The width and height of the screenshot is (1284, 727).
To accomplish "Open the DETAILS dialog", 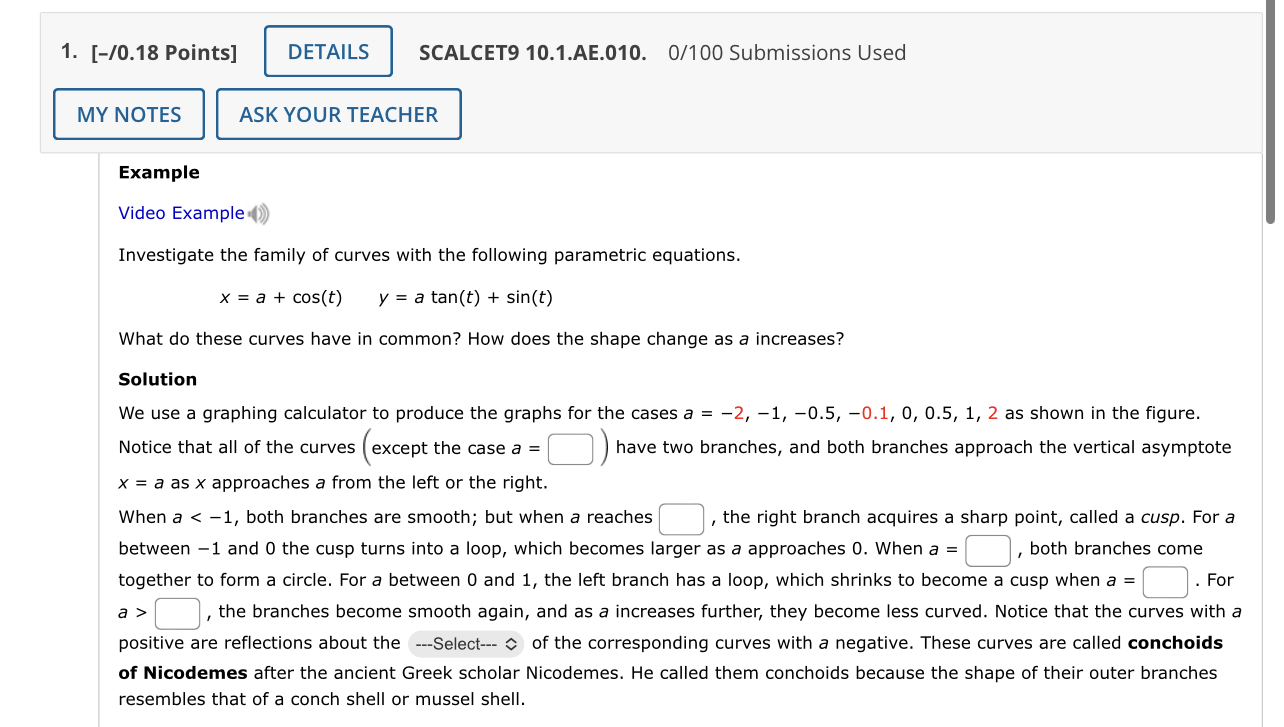I will click(328, 51).
